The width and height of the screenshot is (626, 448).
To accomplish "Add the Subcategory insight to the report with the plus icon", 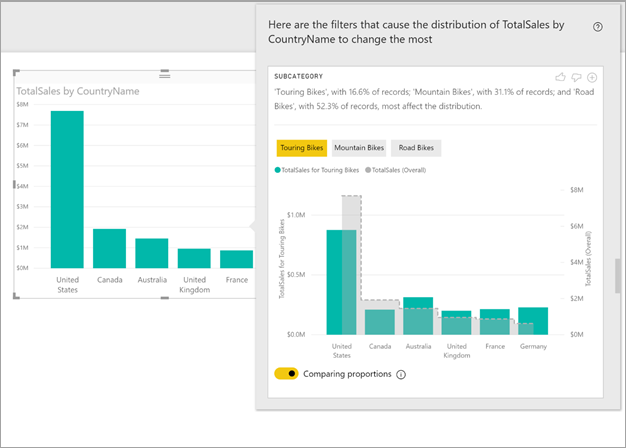I will (x=592, y=77).
